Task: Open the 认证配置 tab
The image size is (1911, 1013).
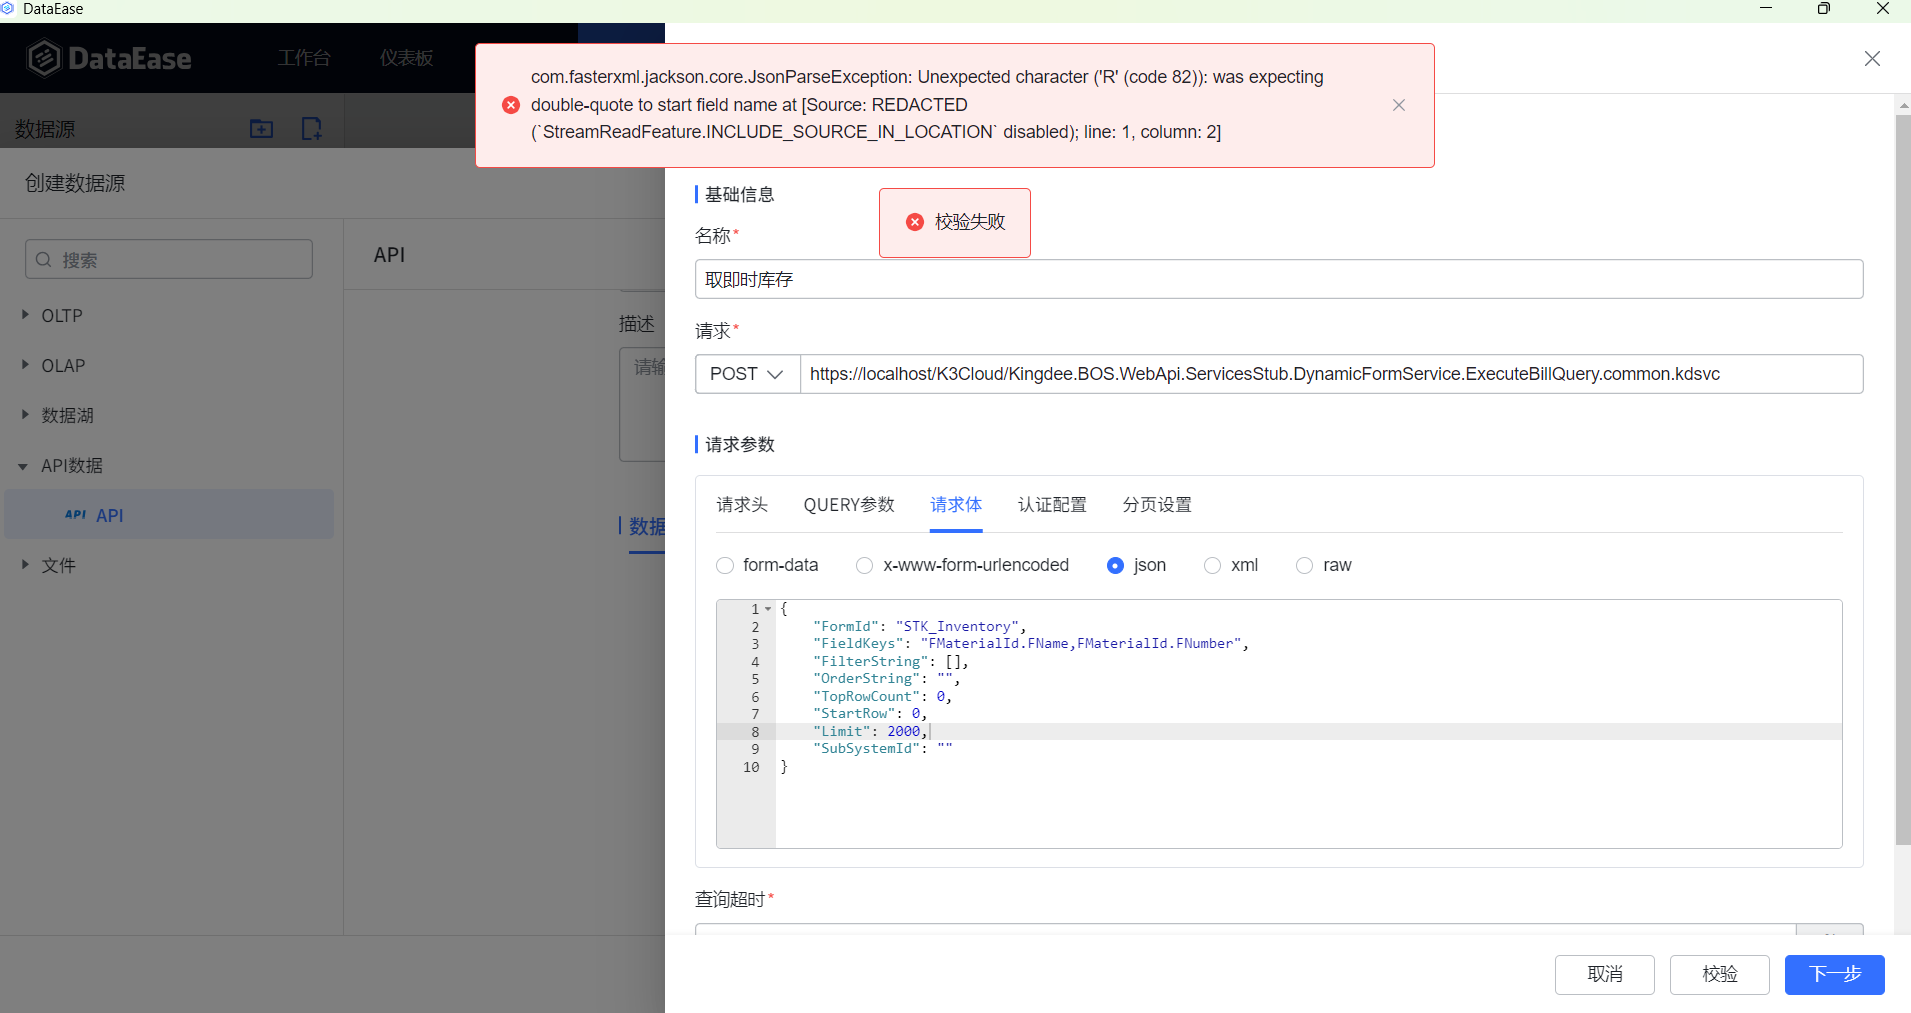Action: [1051, 505]
